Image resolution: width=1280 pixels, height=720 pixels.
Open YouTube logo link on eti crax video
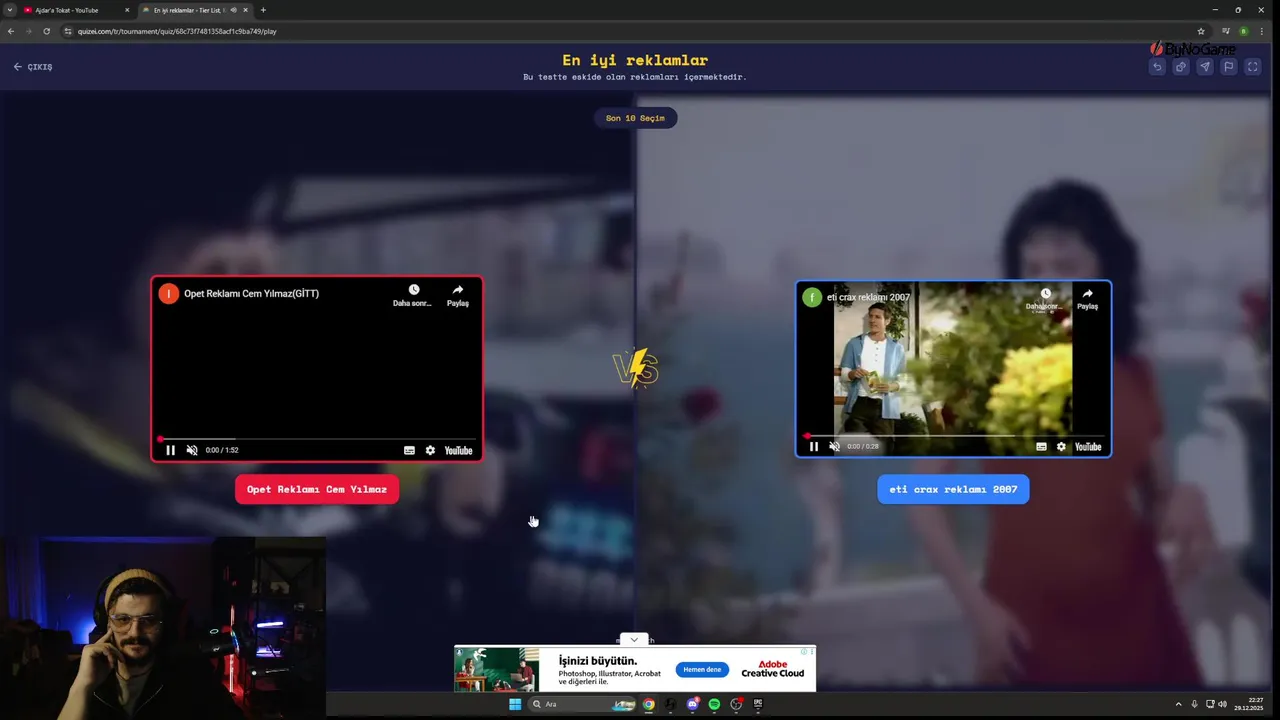click(1088, 447)
